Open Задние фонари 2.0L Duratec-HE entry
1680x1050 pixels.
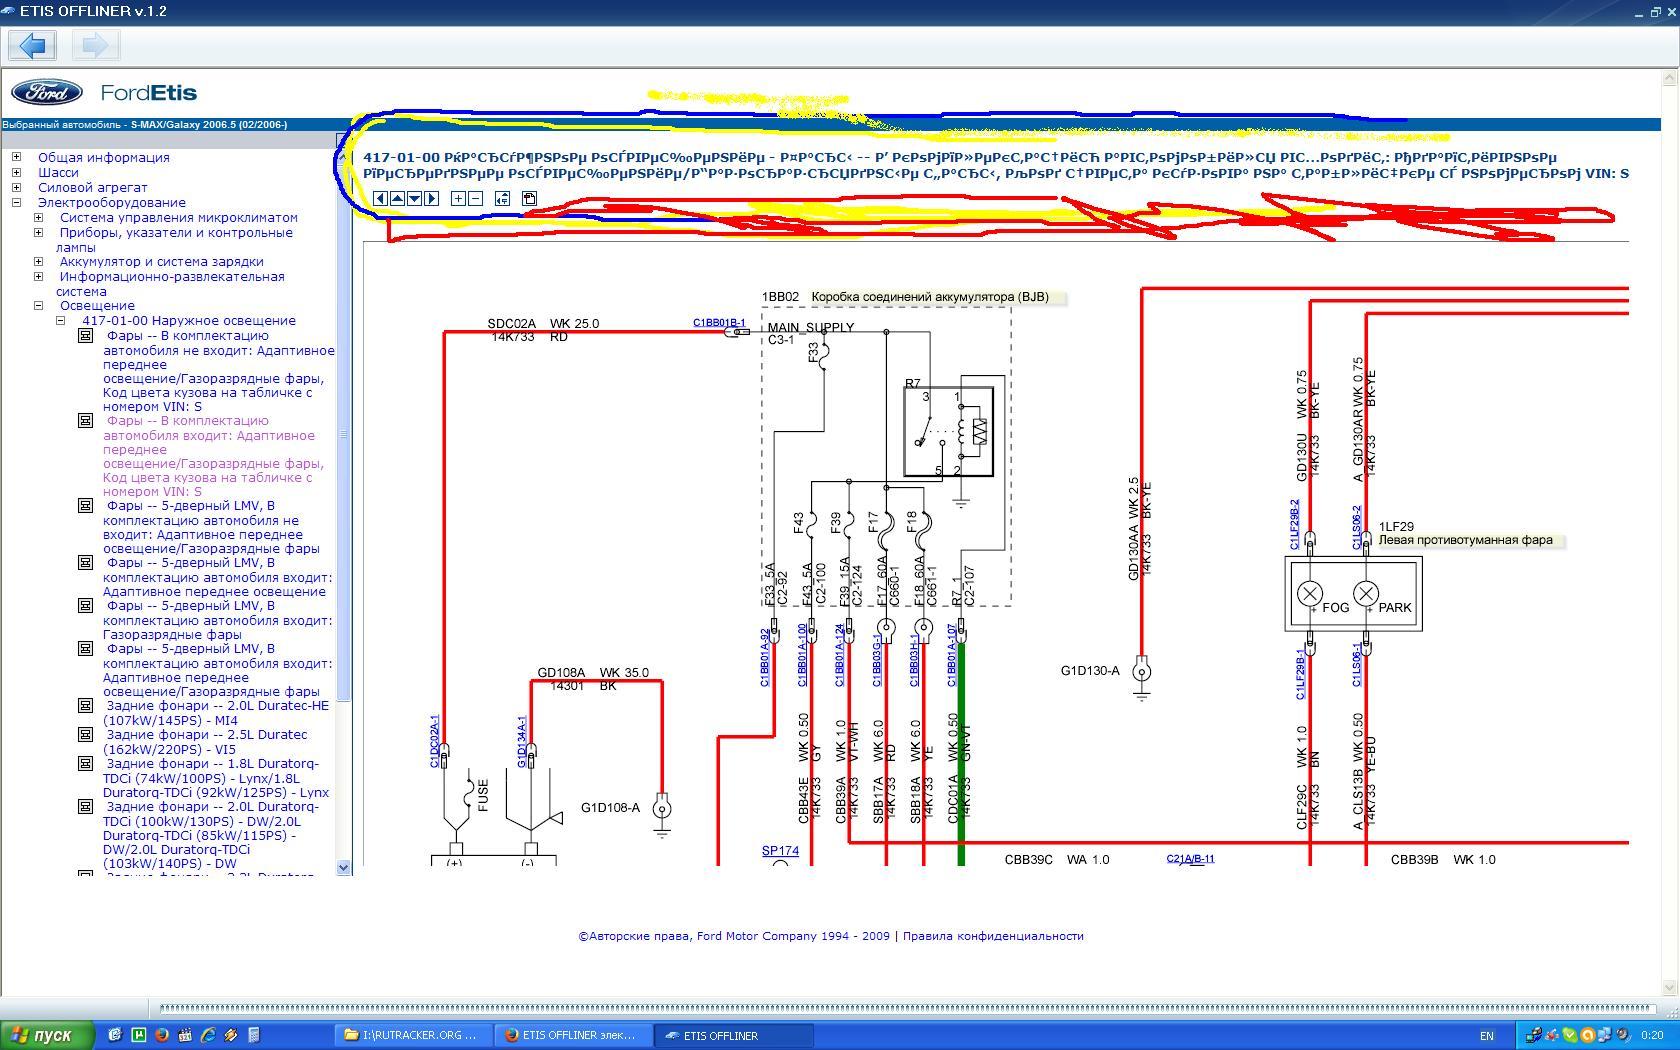pyautogui.click(x=216, y=713)
